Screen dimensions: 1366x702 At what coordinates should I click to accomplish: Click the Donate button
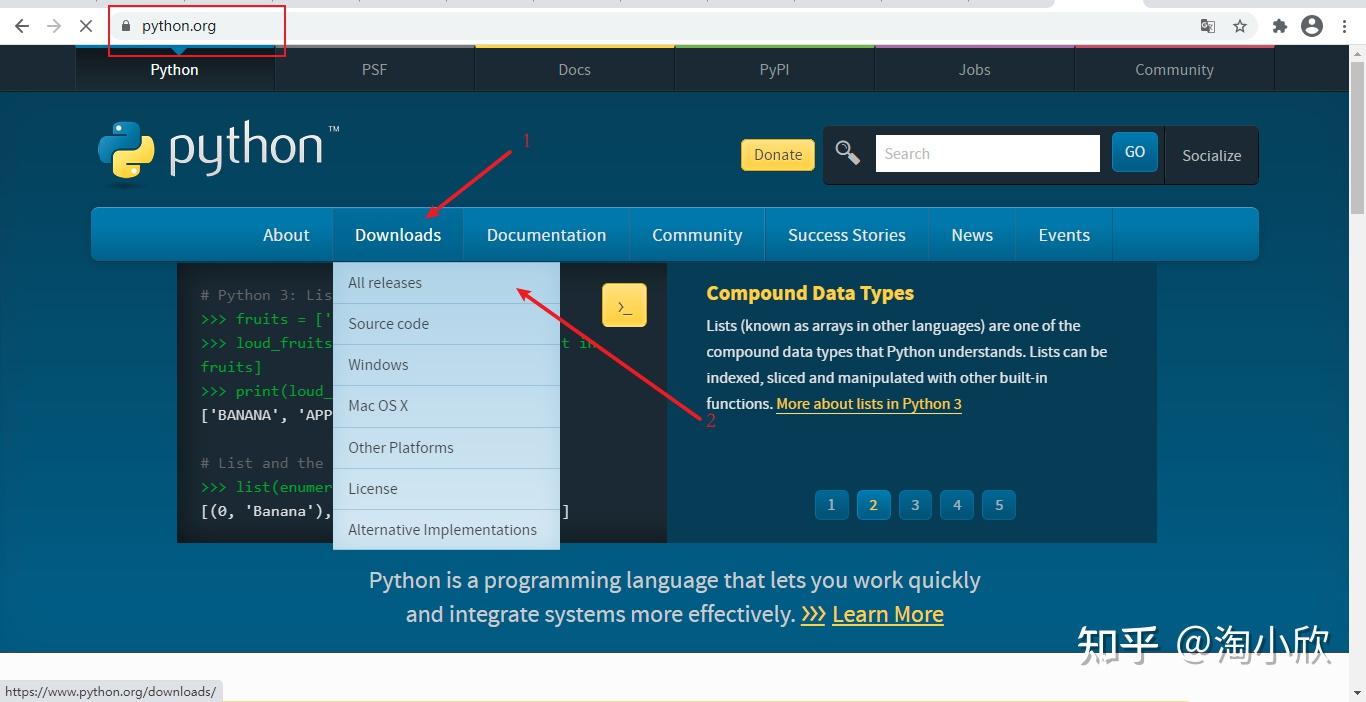[777, 154]
